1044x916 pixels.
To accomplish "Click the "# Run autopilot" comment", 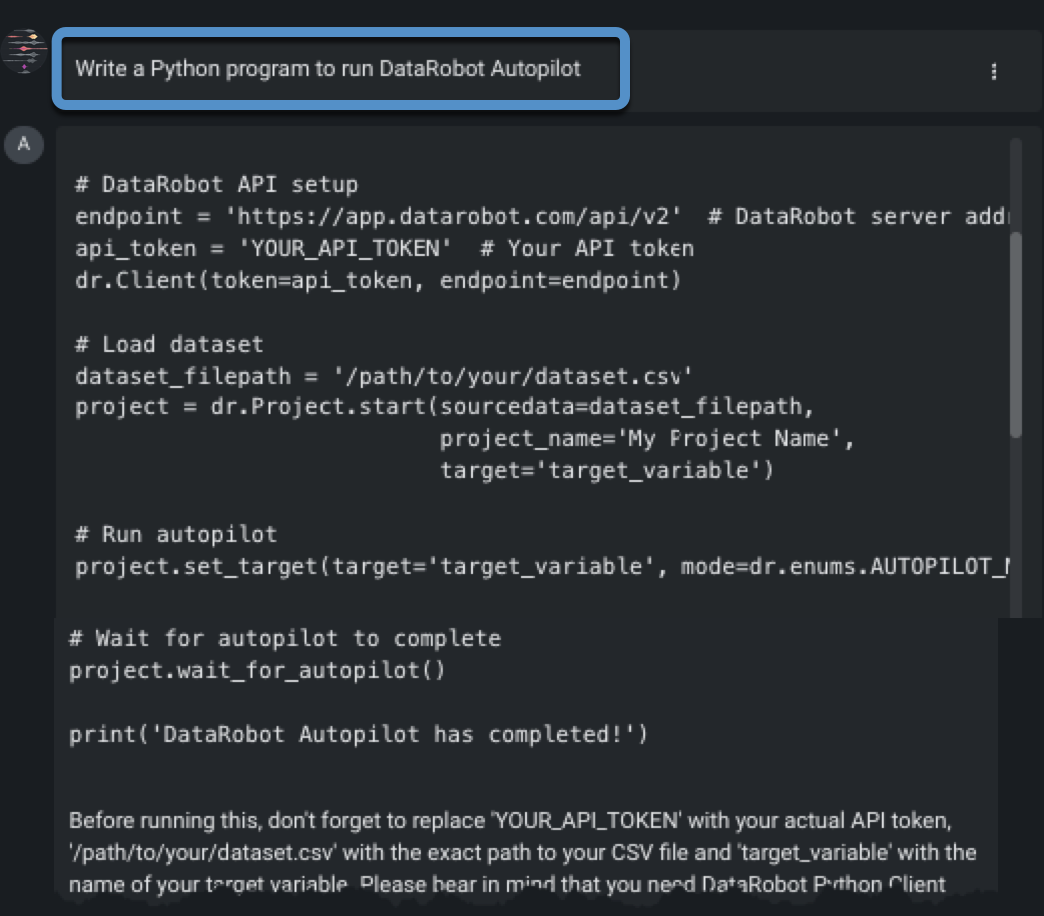I will pyautogui.click(x=176, y=534).
